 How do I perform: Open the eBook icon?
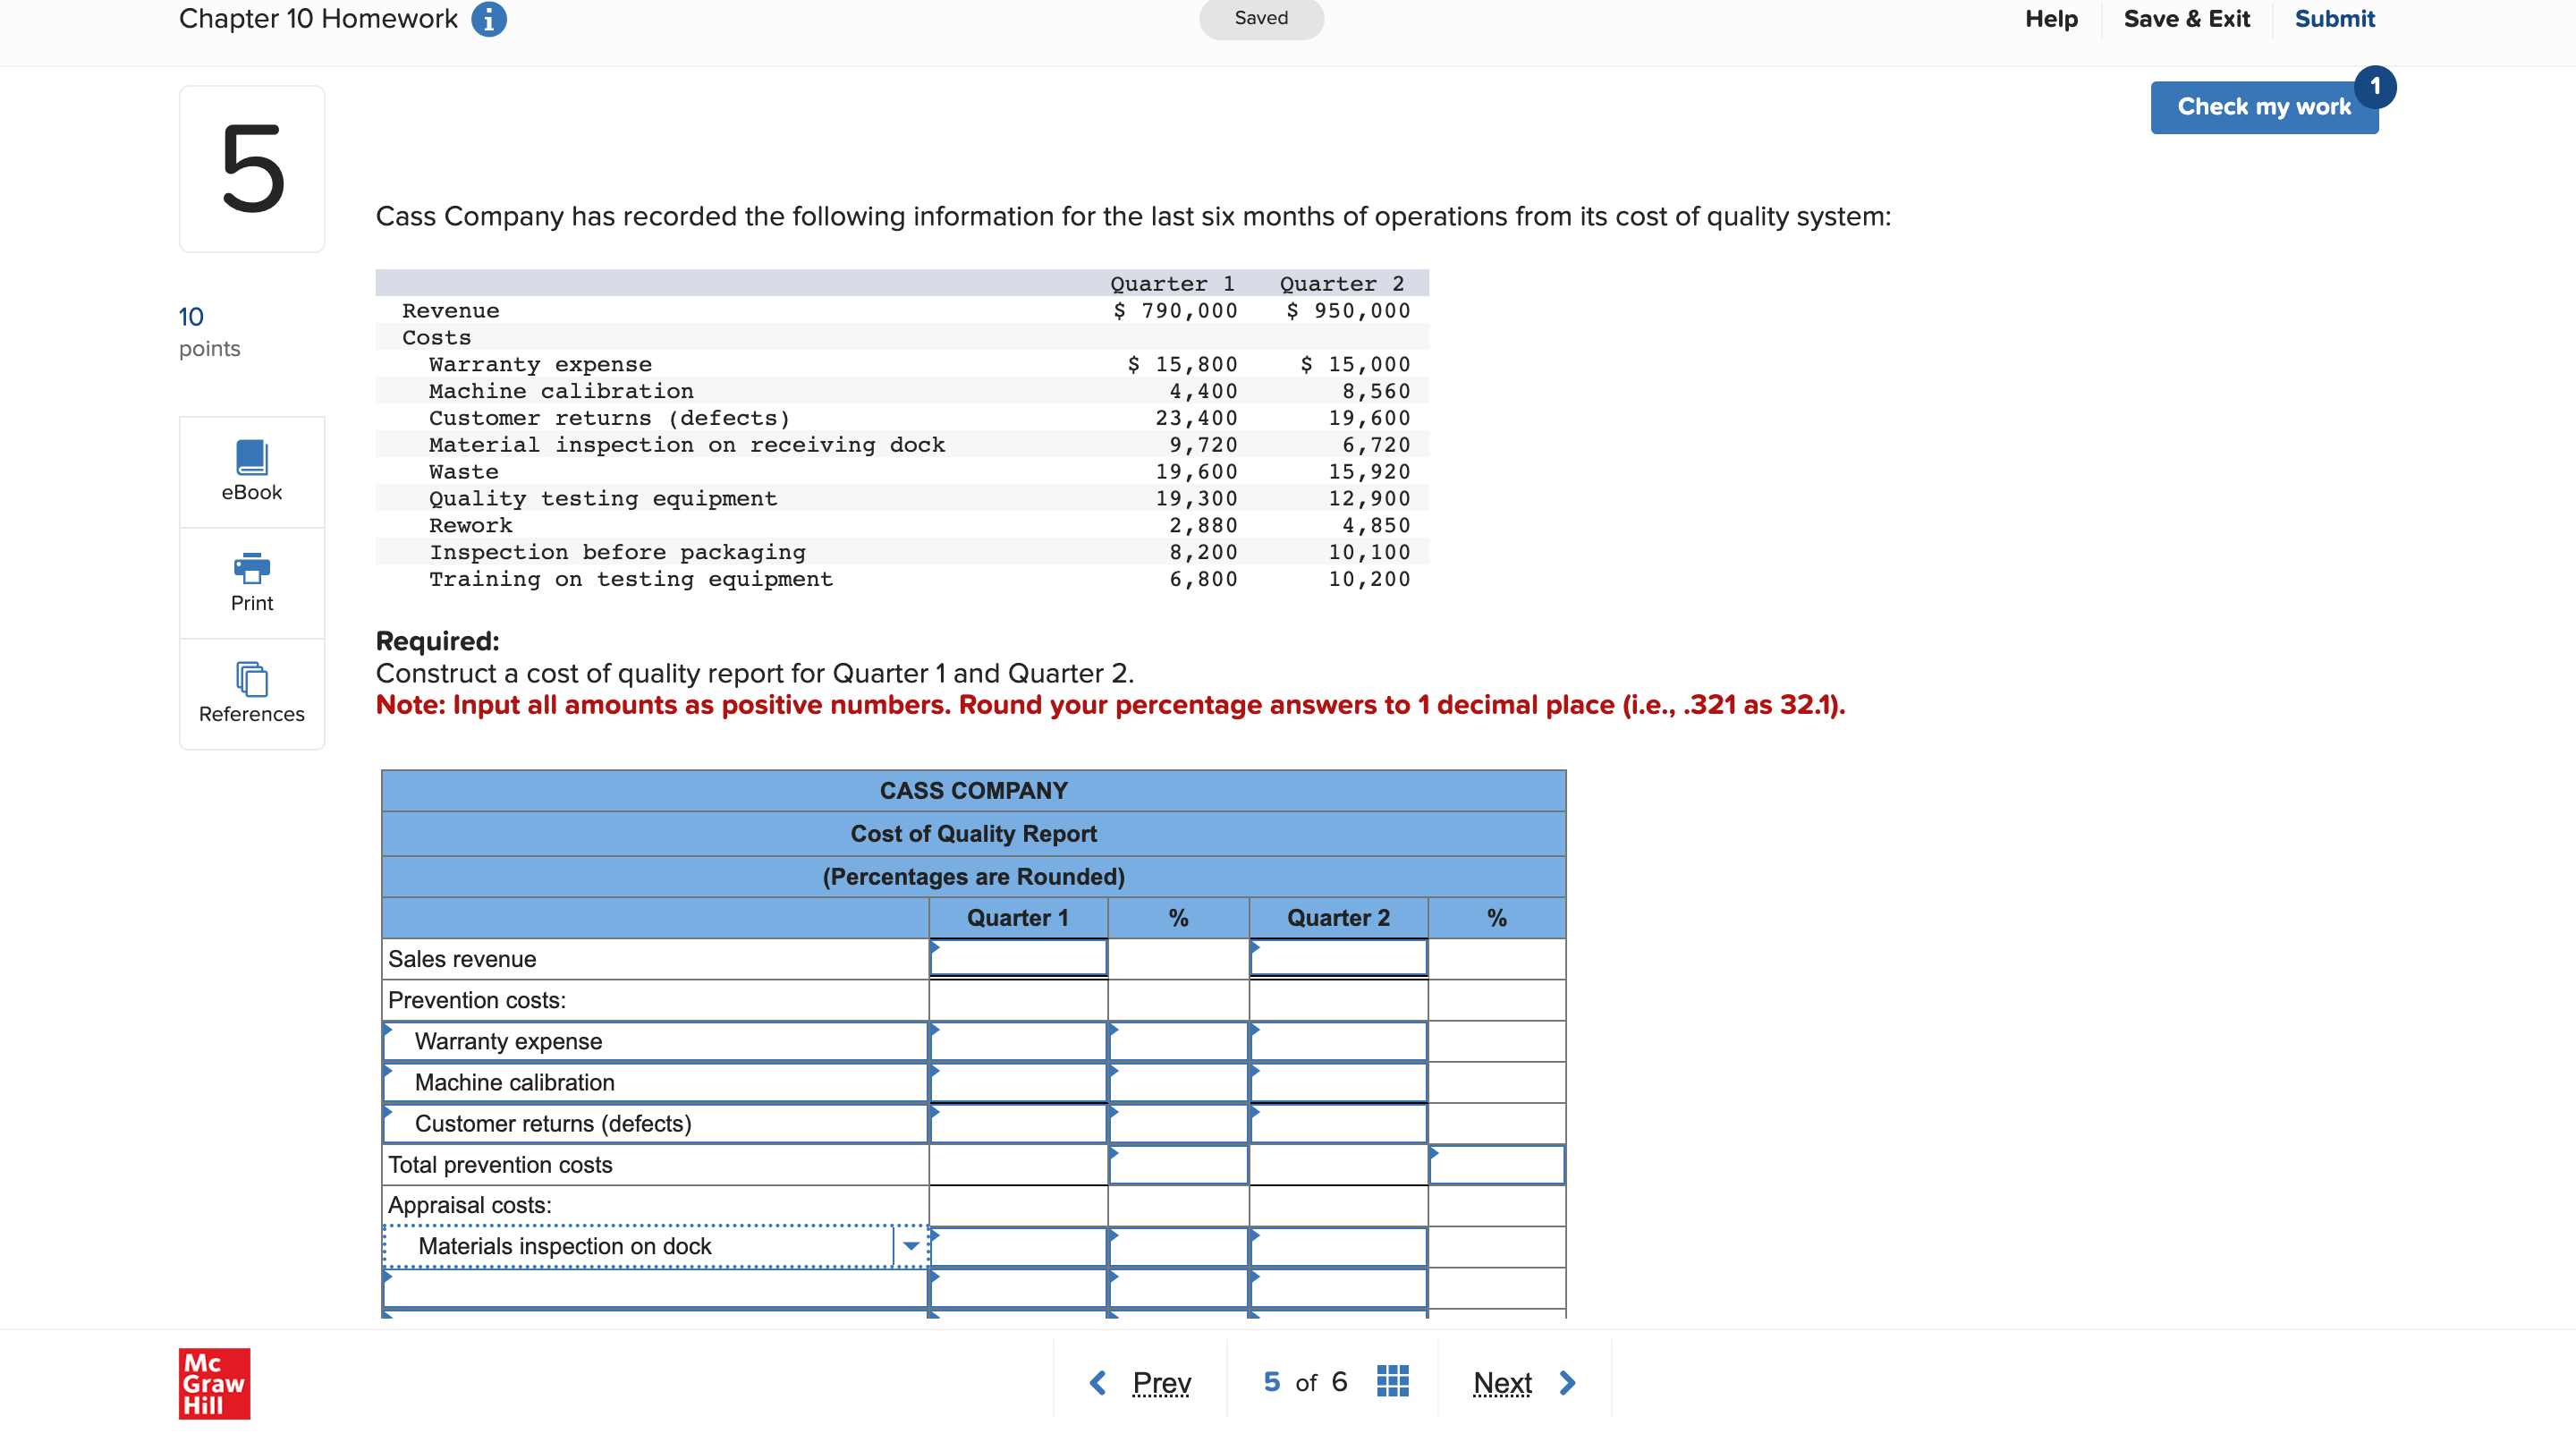point(252,457)
